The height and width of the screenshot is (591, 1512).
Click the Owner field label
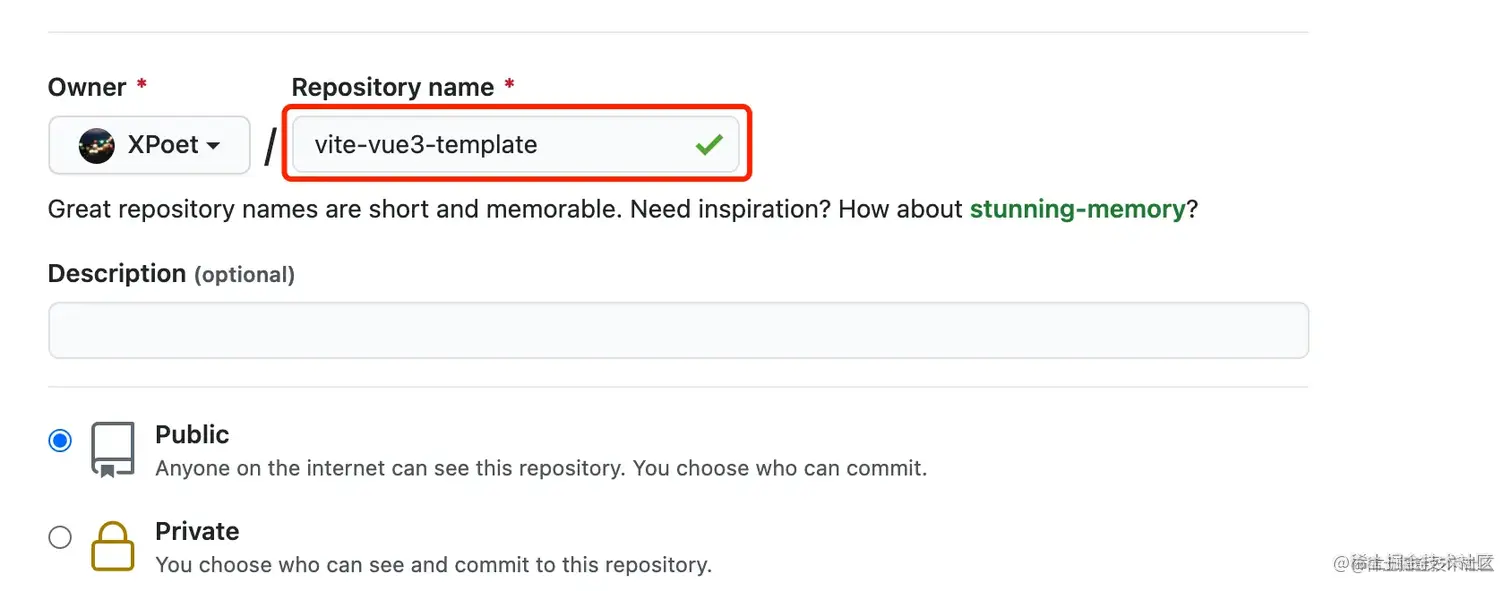87,88
